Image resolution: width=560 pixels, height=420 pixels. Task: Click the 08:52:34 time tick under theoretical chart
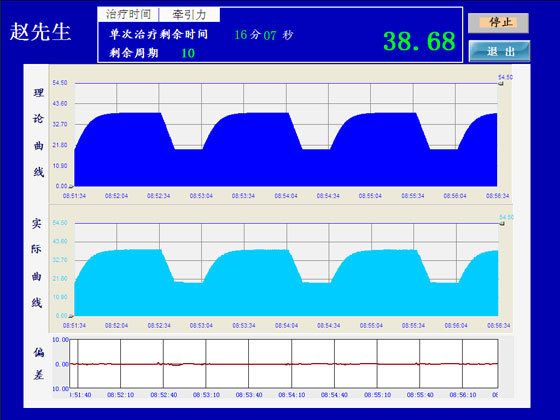(x=159, y=196)
